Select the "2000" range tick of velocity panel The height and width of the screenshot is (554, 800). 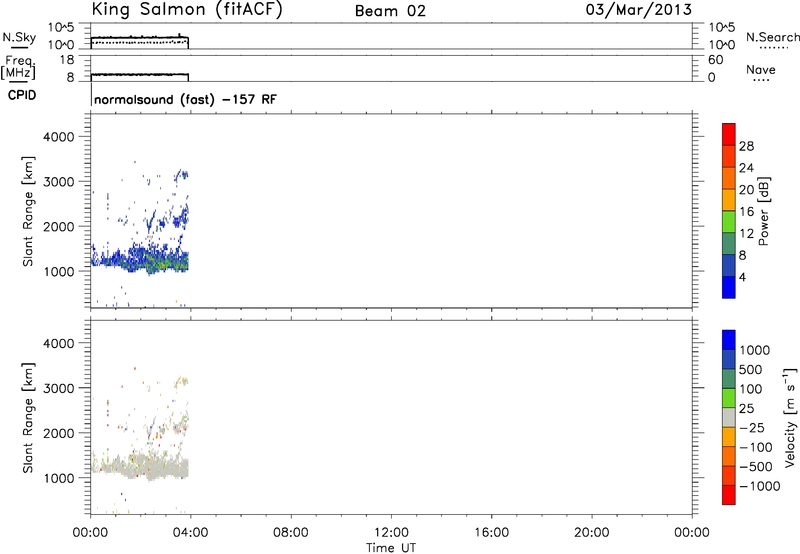coord(59,433)
